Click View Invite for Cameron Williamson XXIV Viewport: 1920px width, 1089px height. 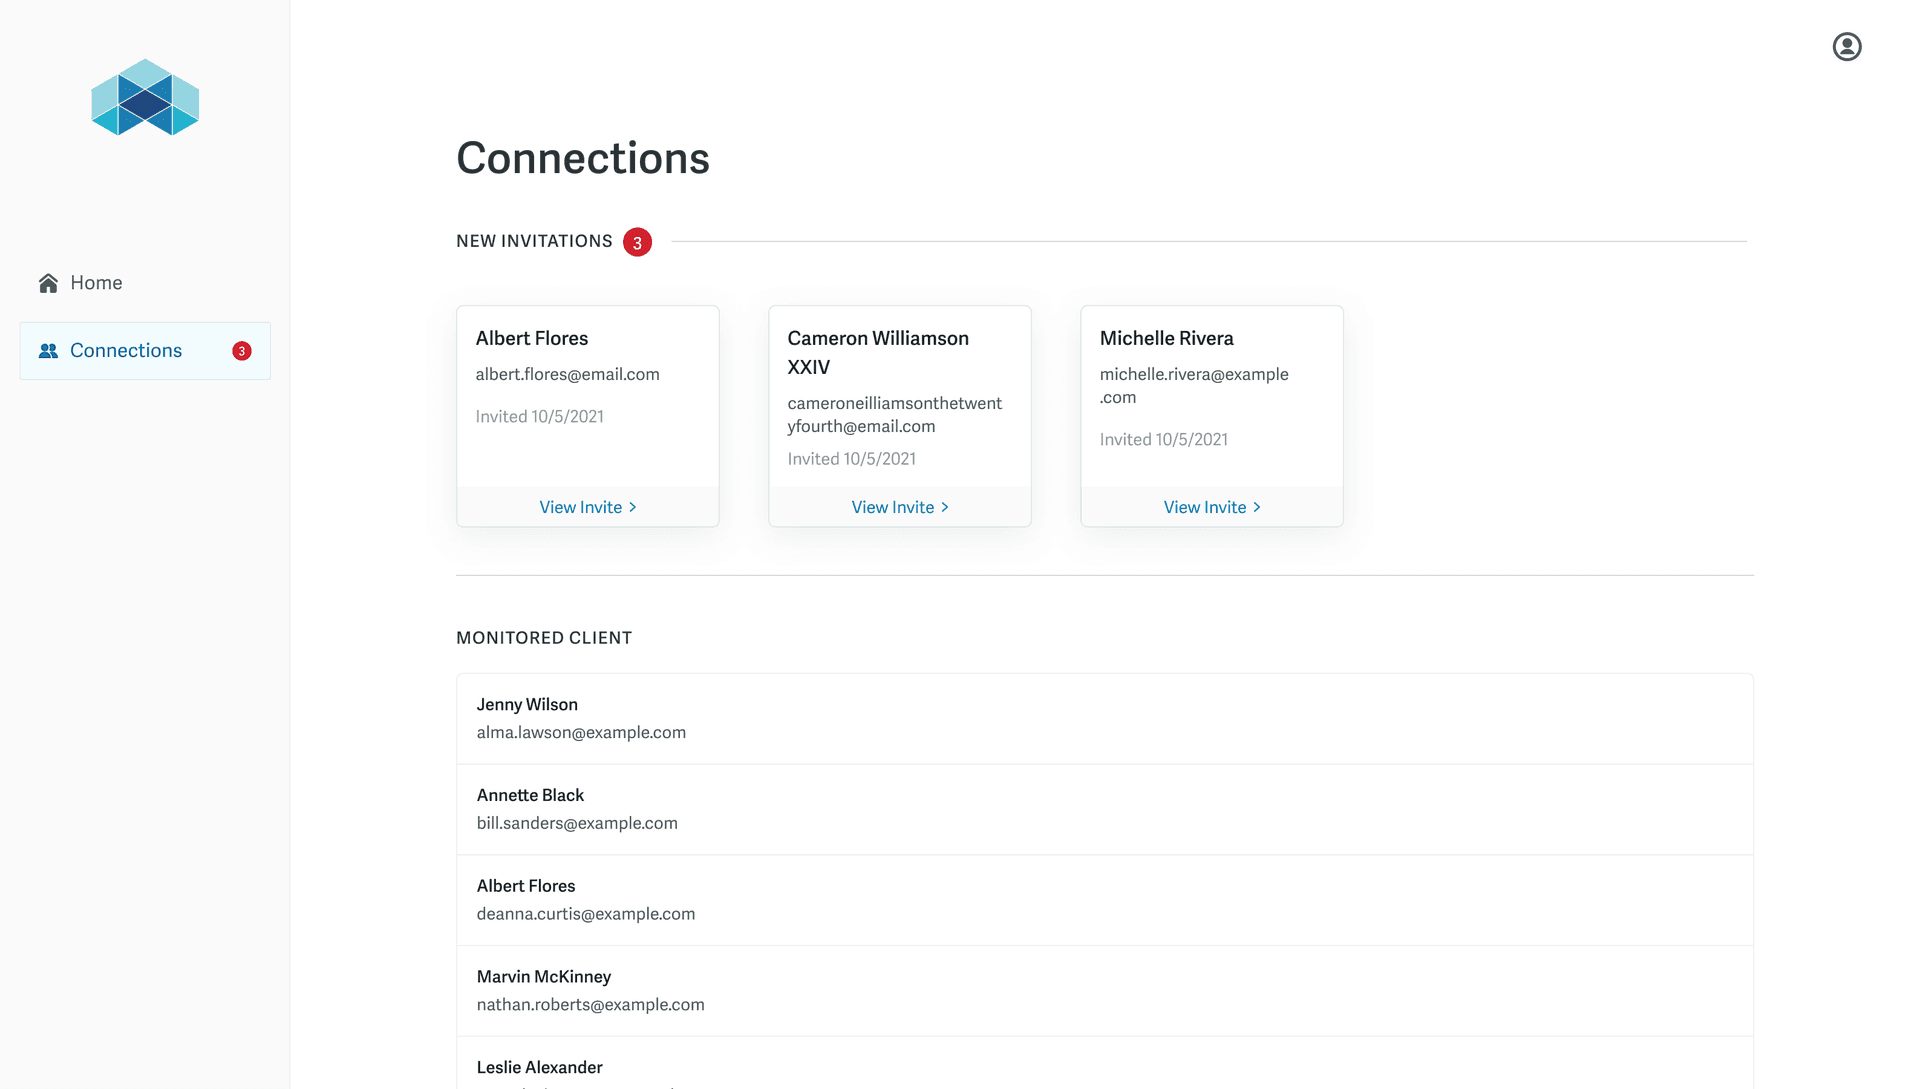(893, 507)
